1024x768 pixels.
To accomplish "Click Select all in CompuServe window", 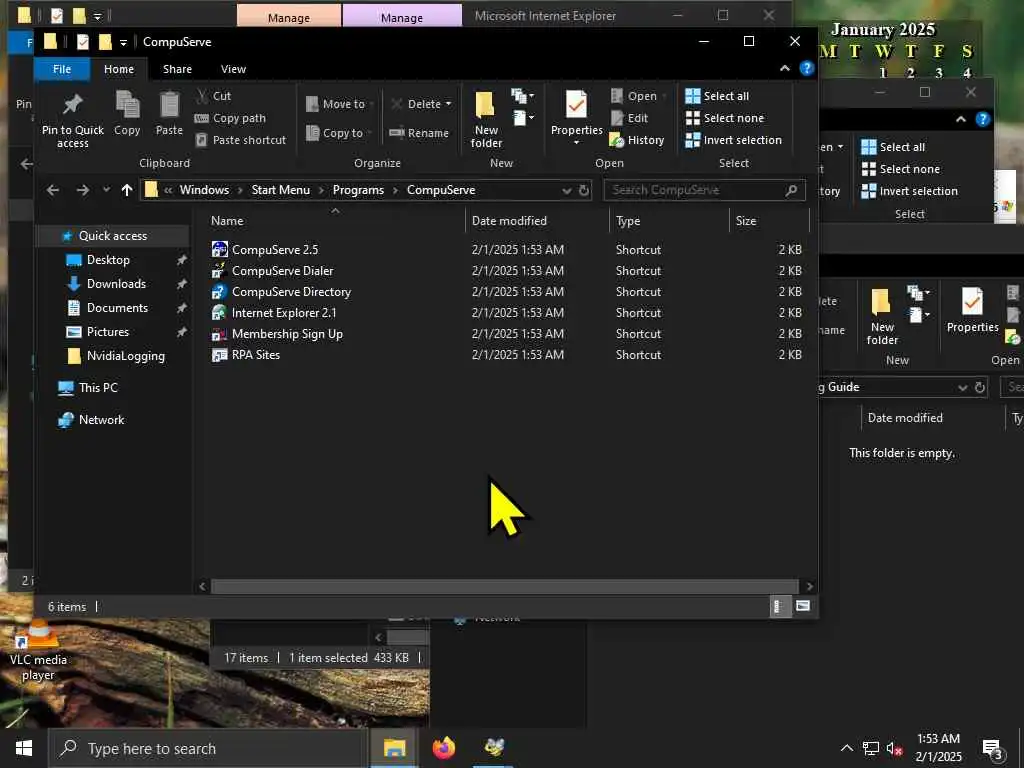I will click(x=717, y=96).
